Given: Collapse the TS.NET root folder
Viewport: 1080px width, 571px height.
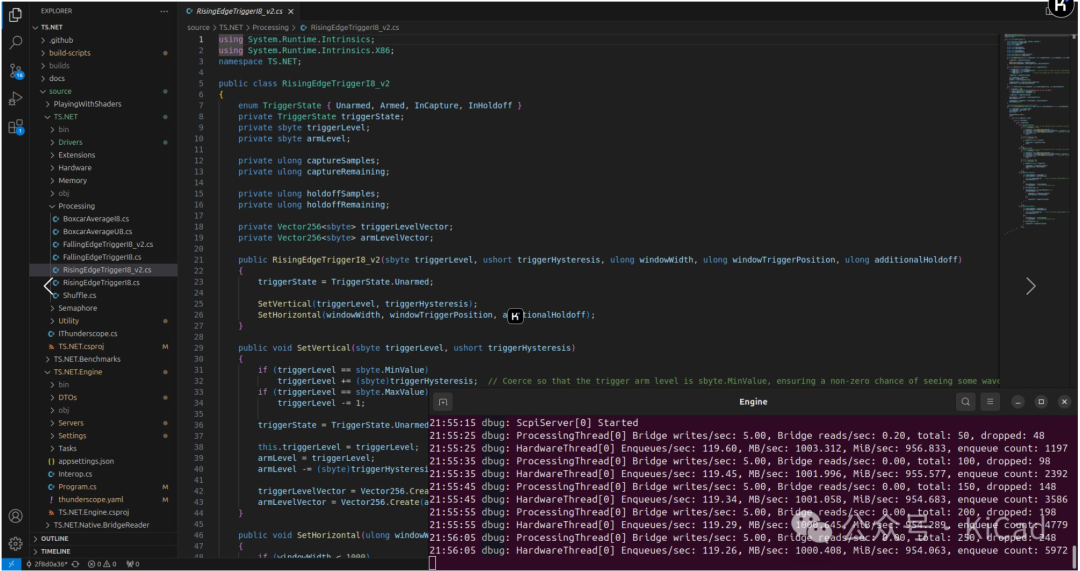Looking at the screenshot, I should coord(103,28).
